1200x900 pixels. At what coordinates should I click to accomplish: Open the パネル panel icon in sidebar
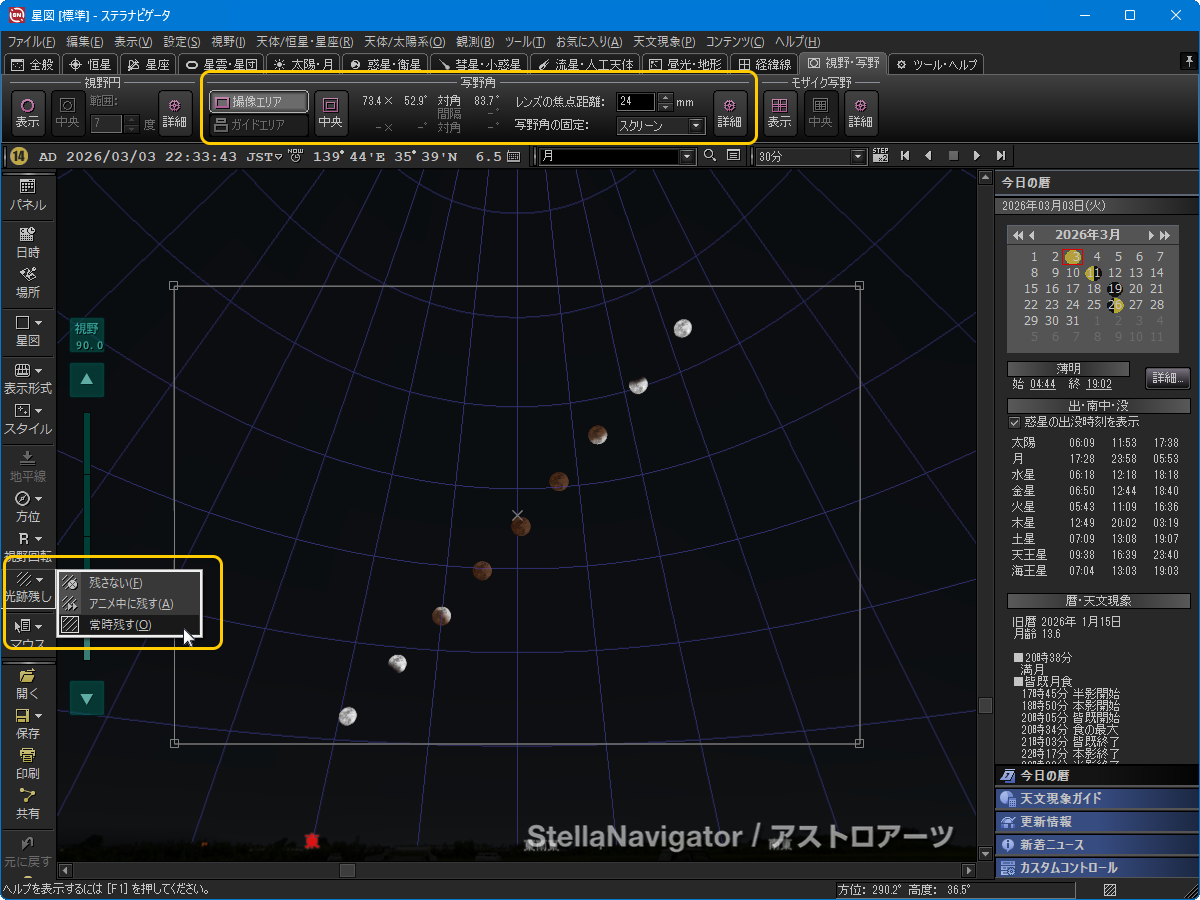tap(27, 193)
